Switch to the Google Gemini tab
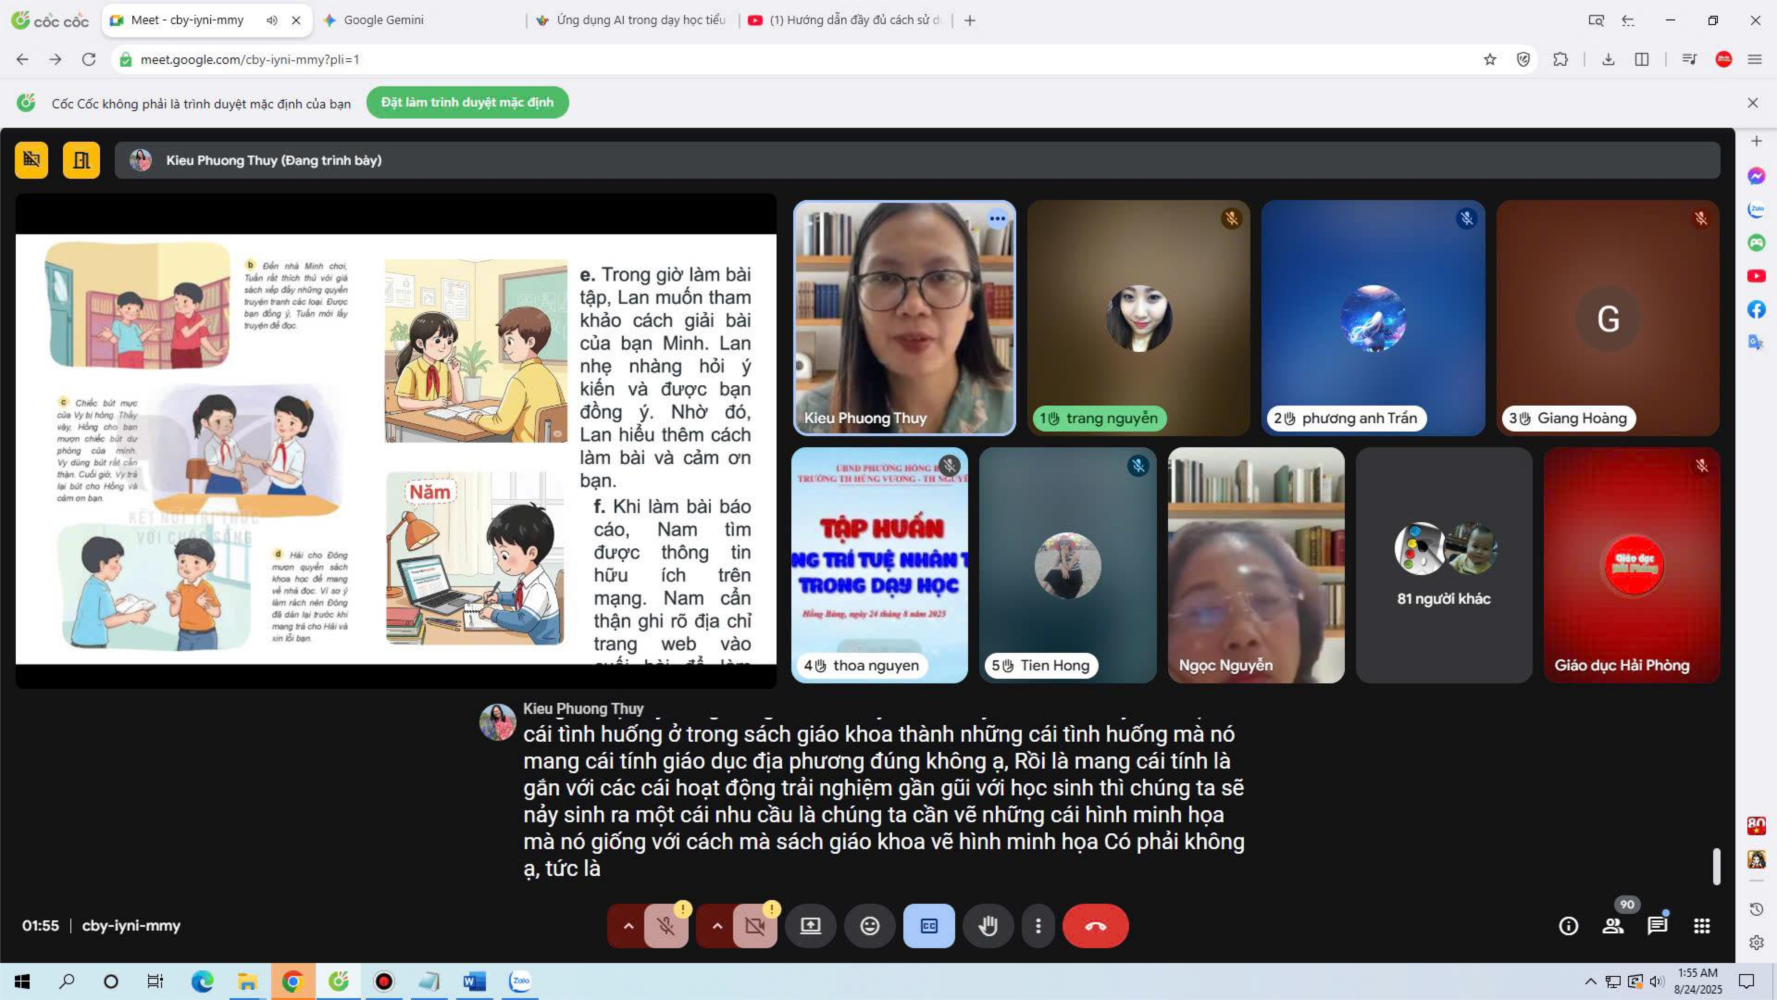1777x1000 pixels. (384, 20)
